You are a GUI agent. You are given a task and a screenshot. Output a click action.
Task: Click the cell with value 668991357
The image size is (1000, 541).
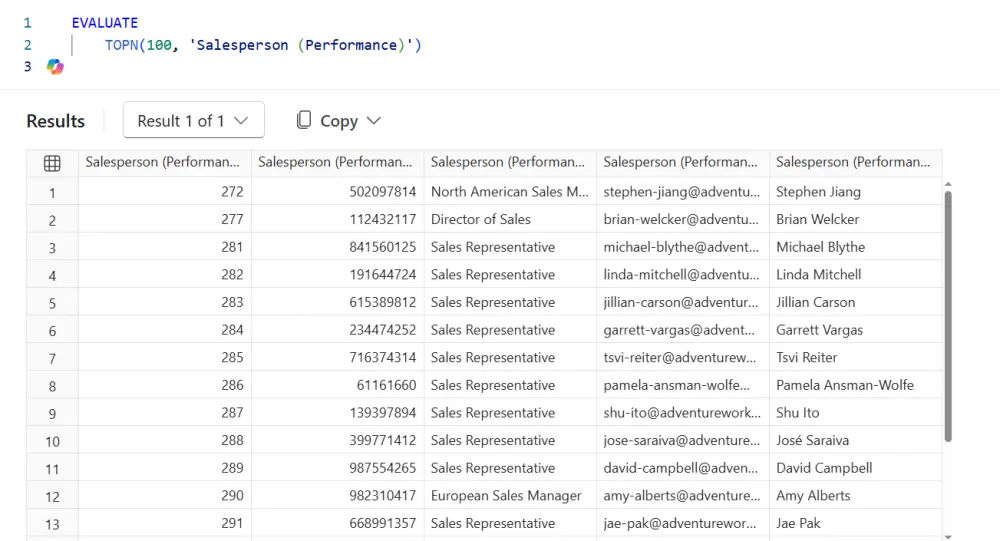(x=337, y=523)
